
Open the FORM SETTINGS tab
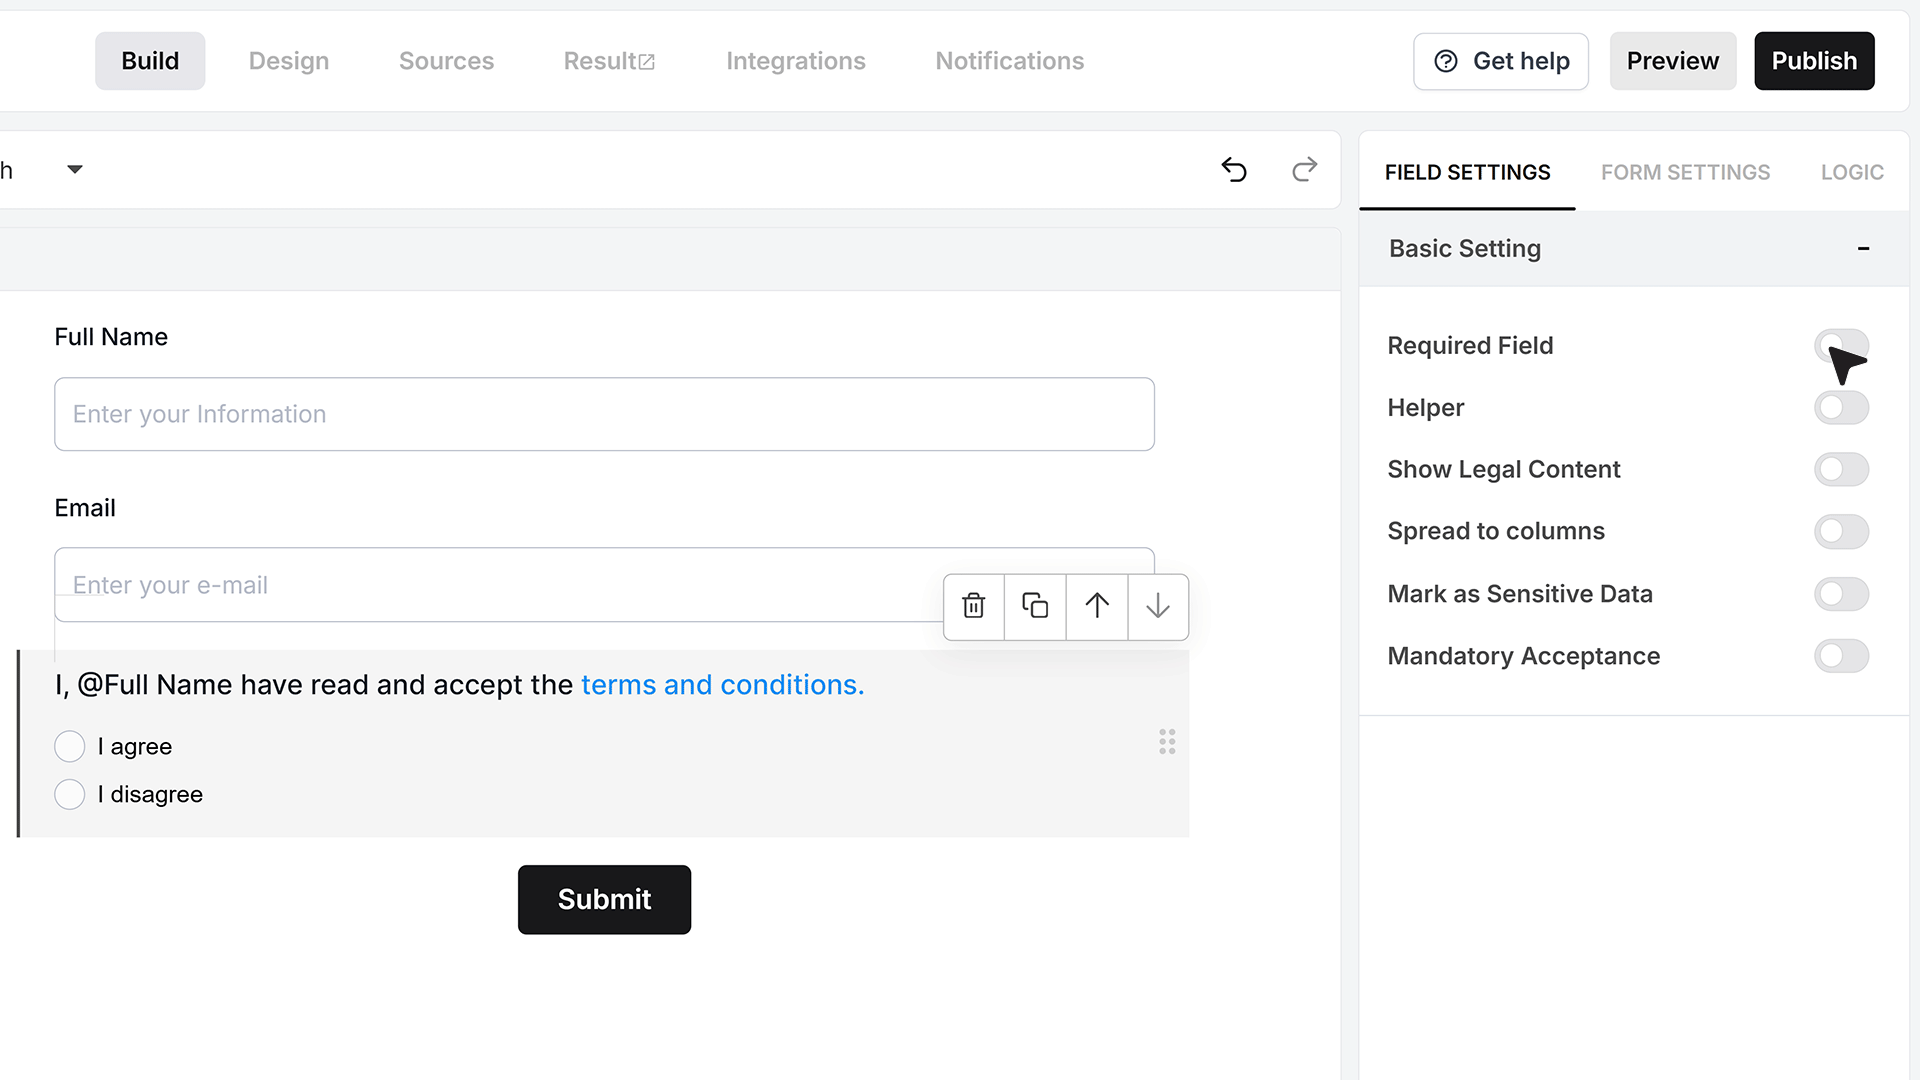tap(1685, 172)
